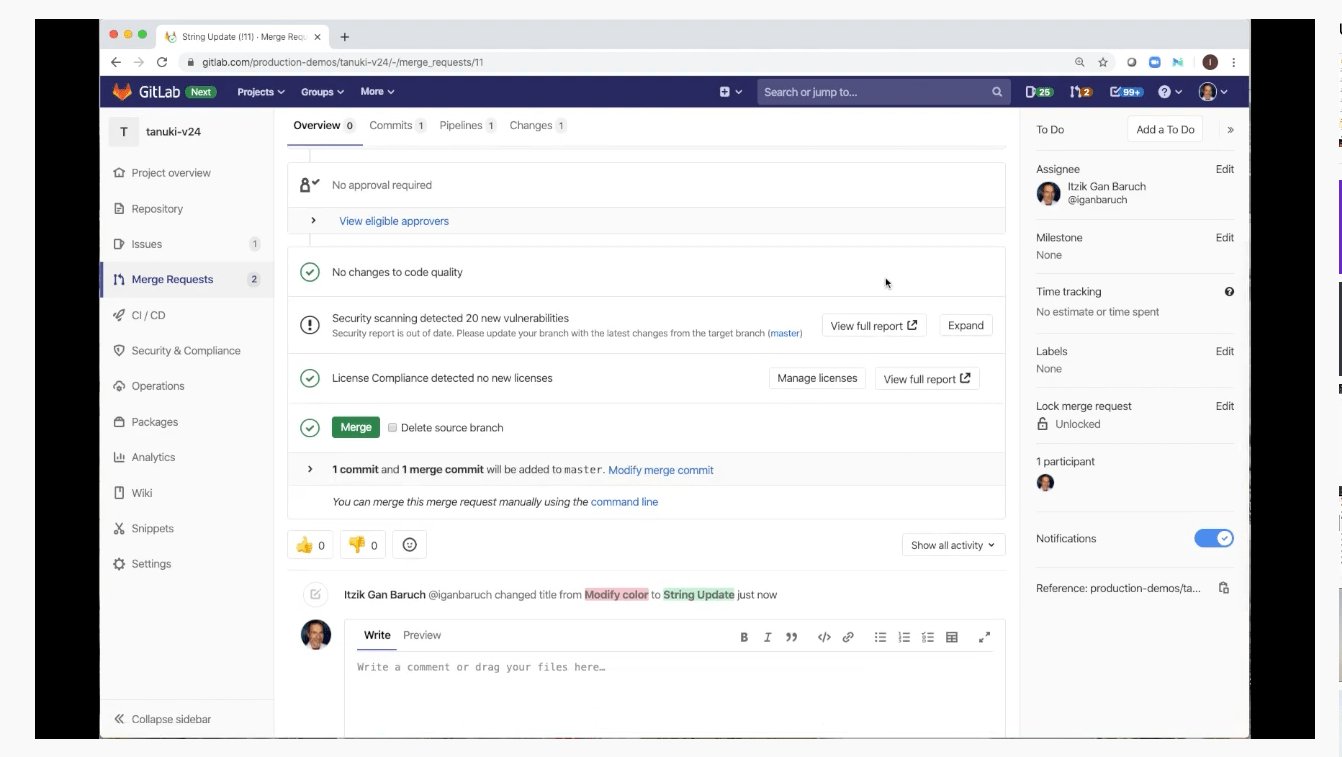Click the thumbs up reaction button
The image size is (1342, 757).
[310, 545]
